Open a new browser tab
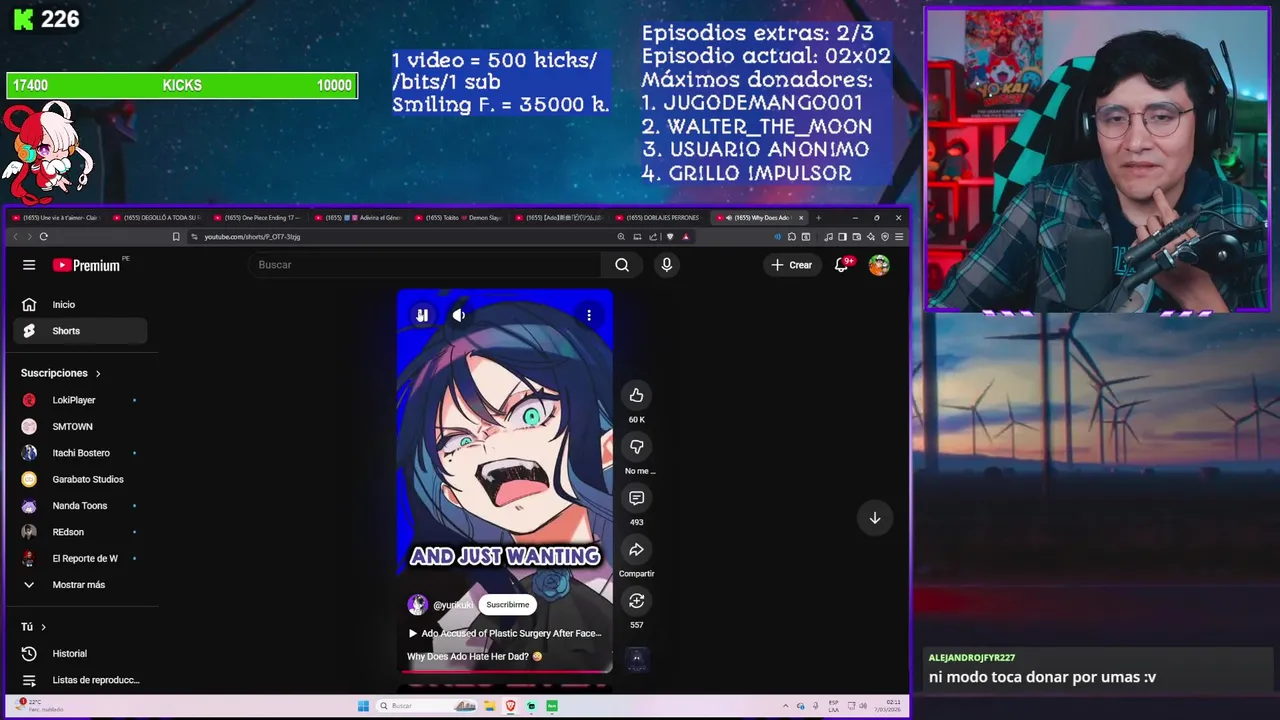The image size is (1280, 720). coord(818,218)
